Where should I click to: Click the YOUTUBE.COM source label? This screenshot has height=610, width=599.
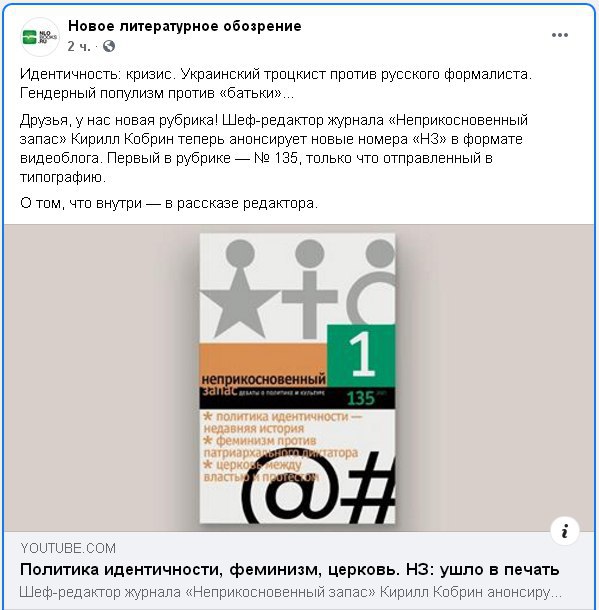coord(68,548)
